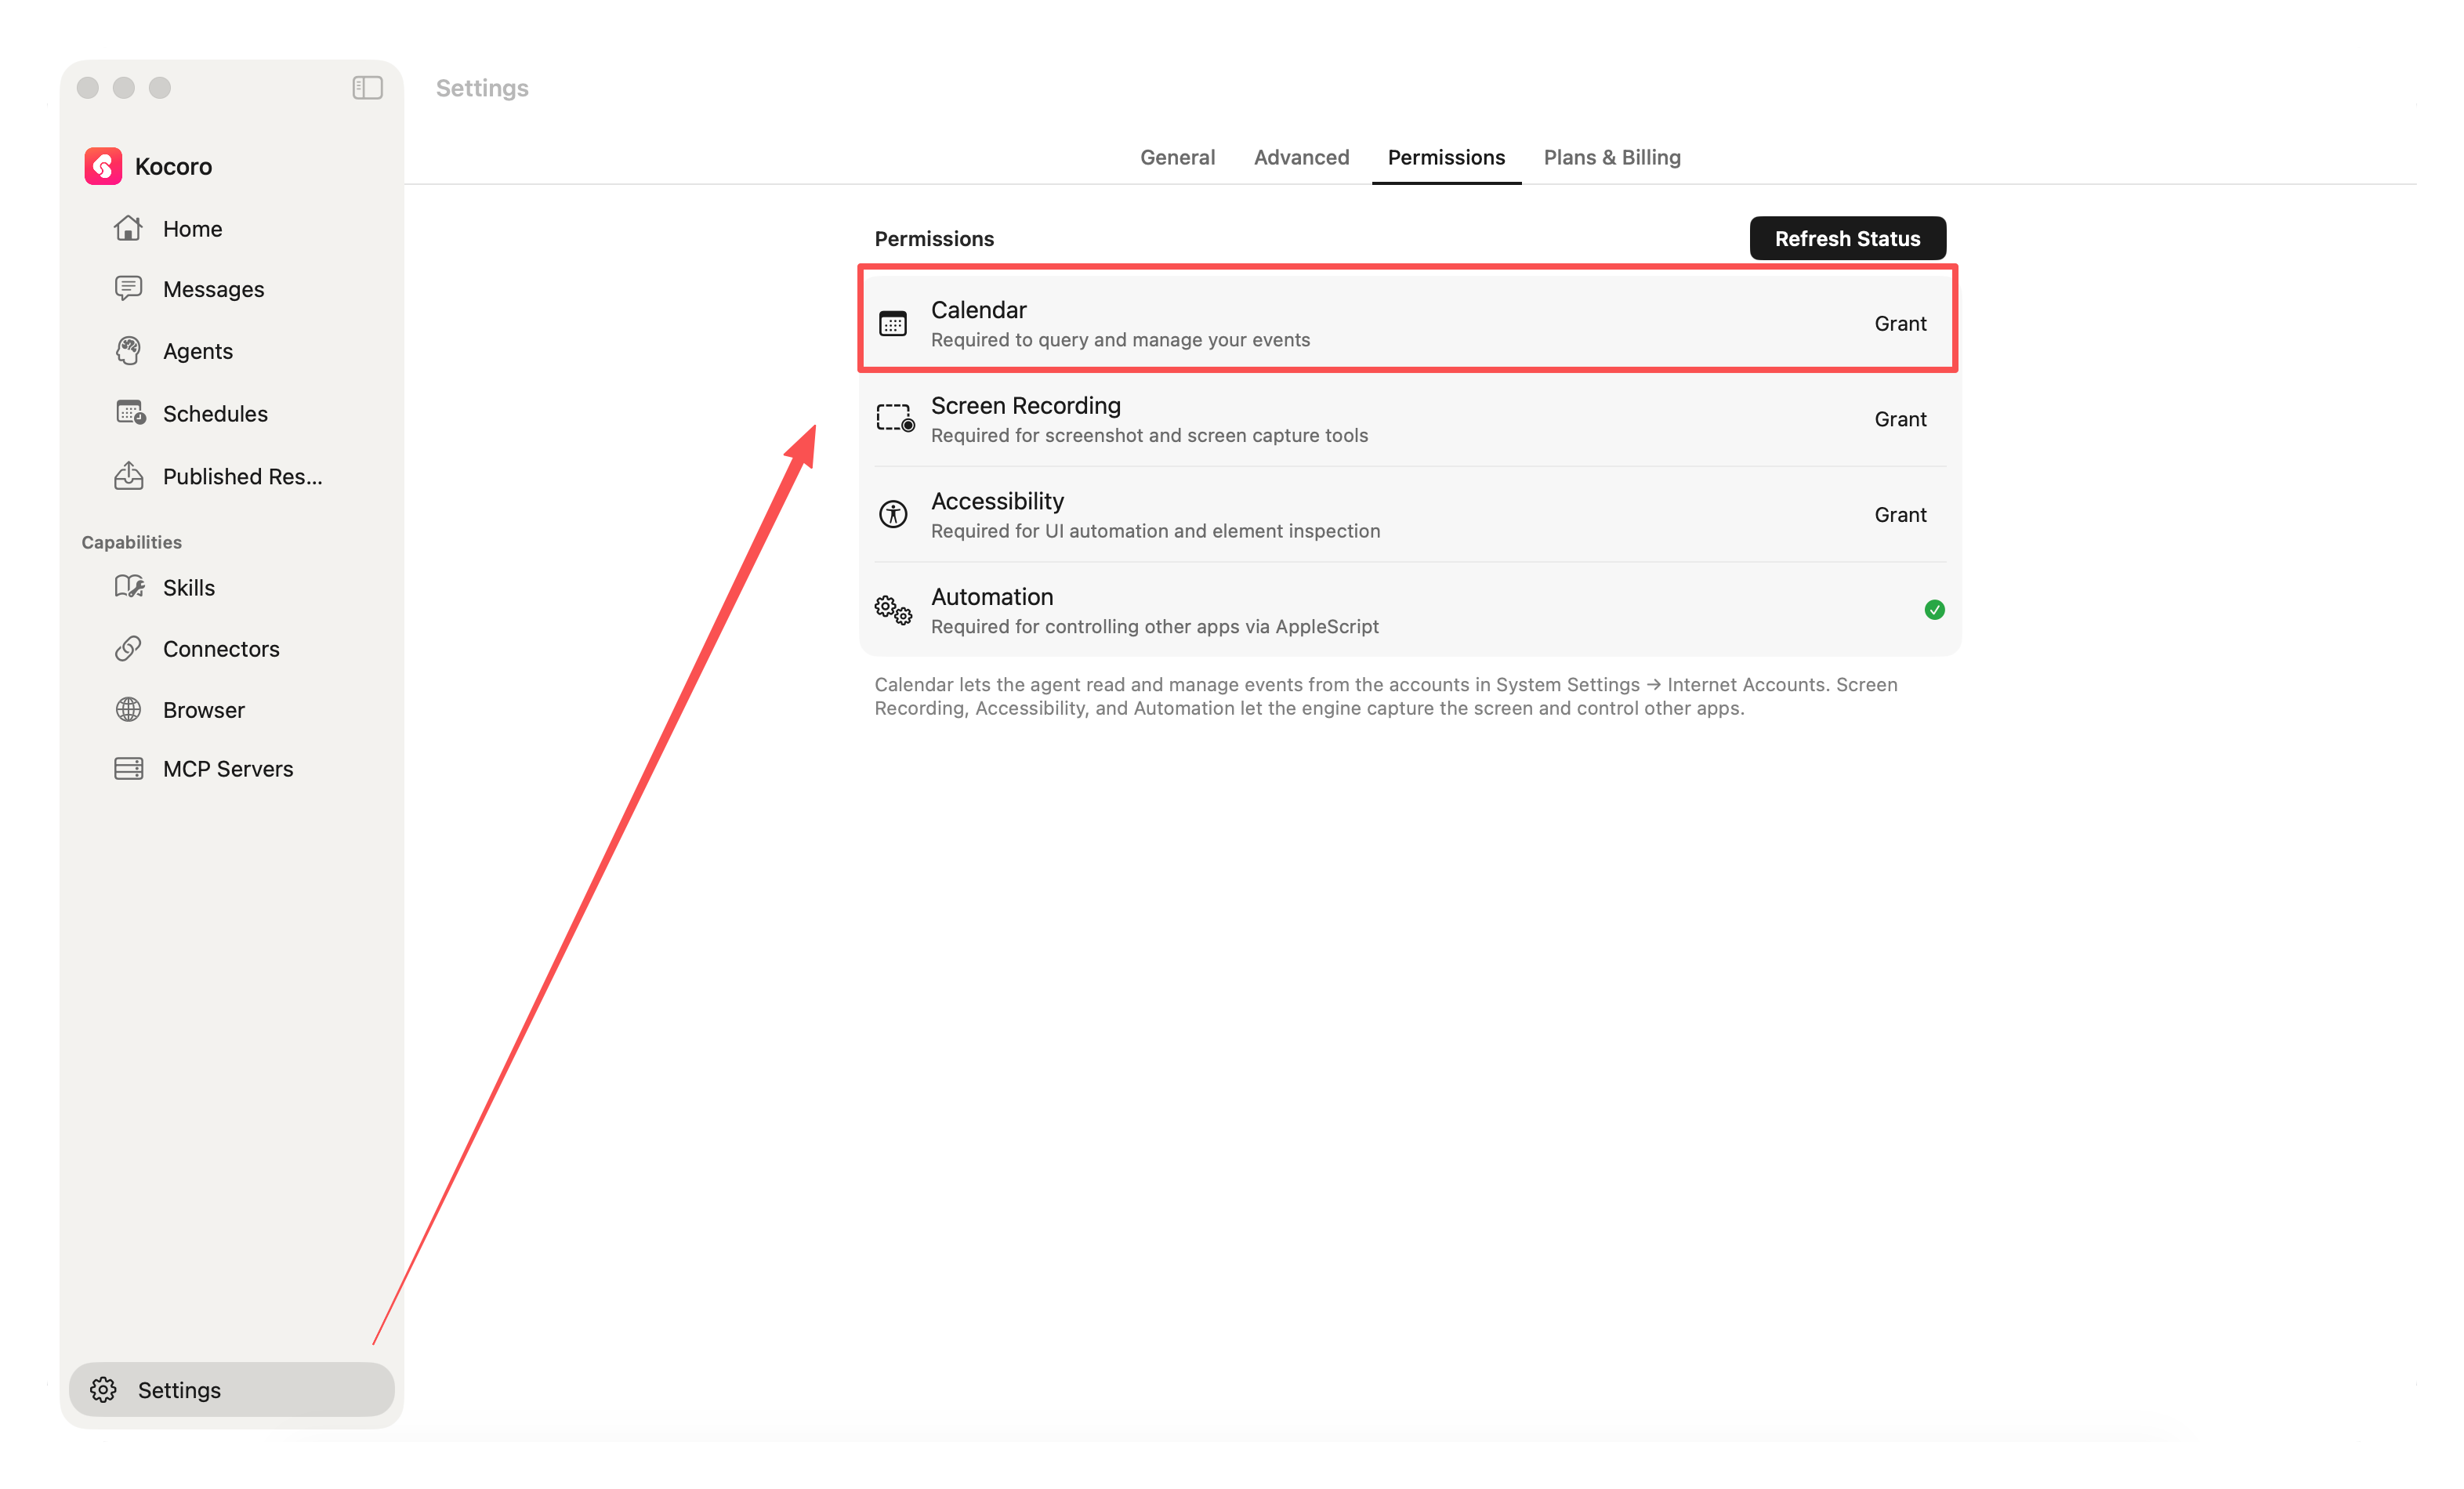Click the Kocoro app logo
This screenshot has height=1489, width=2464.
pyautogui.click(x=103, y=166)
